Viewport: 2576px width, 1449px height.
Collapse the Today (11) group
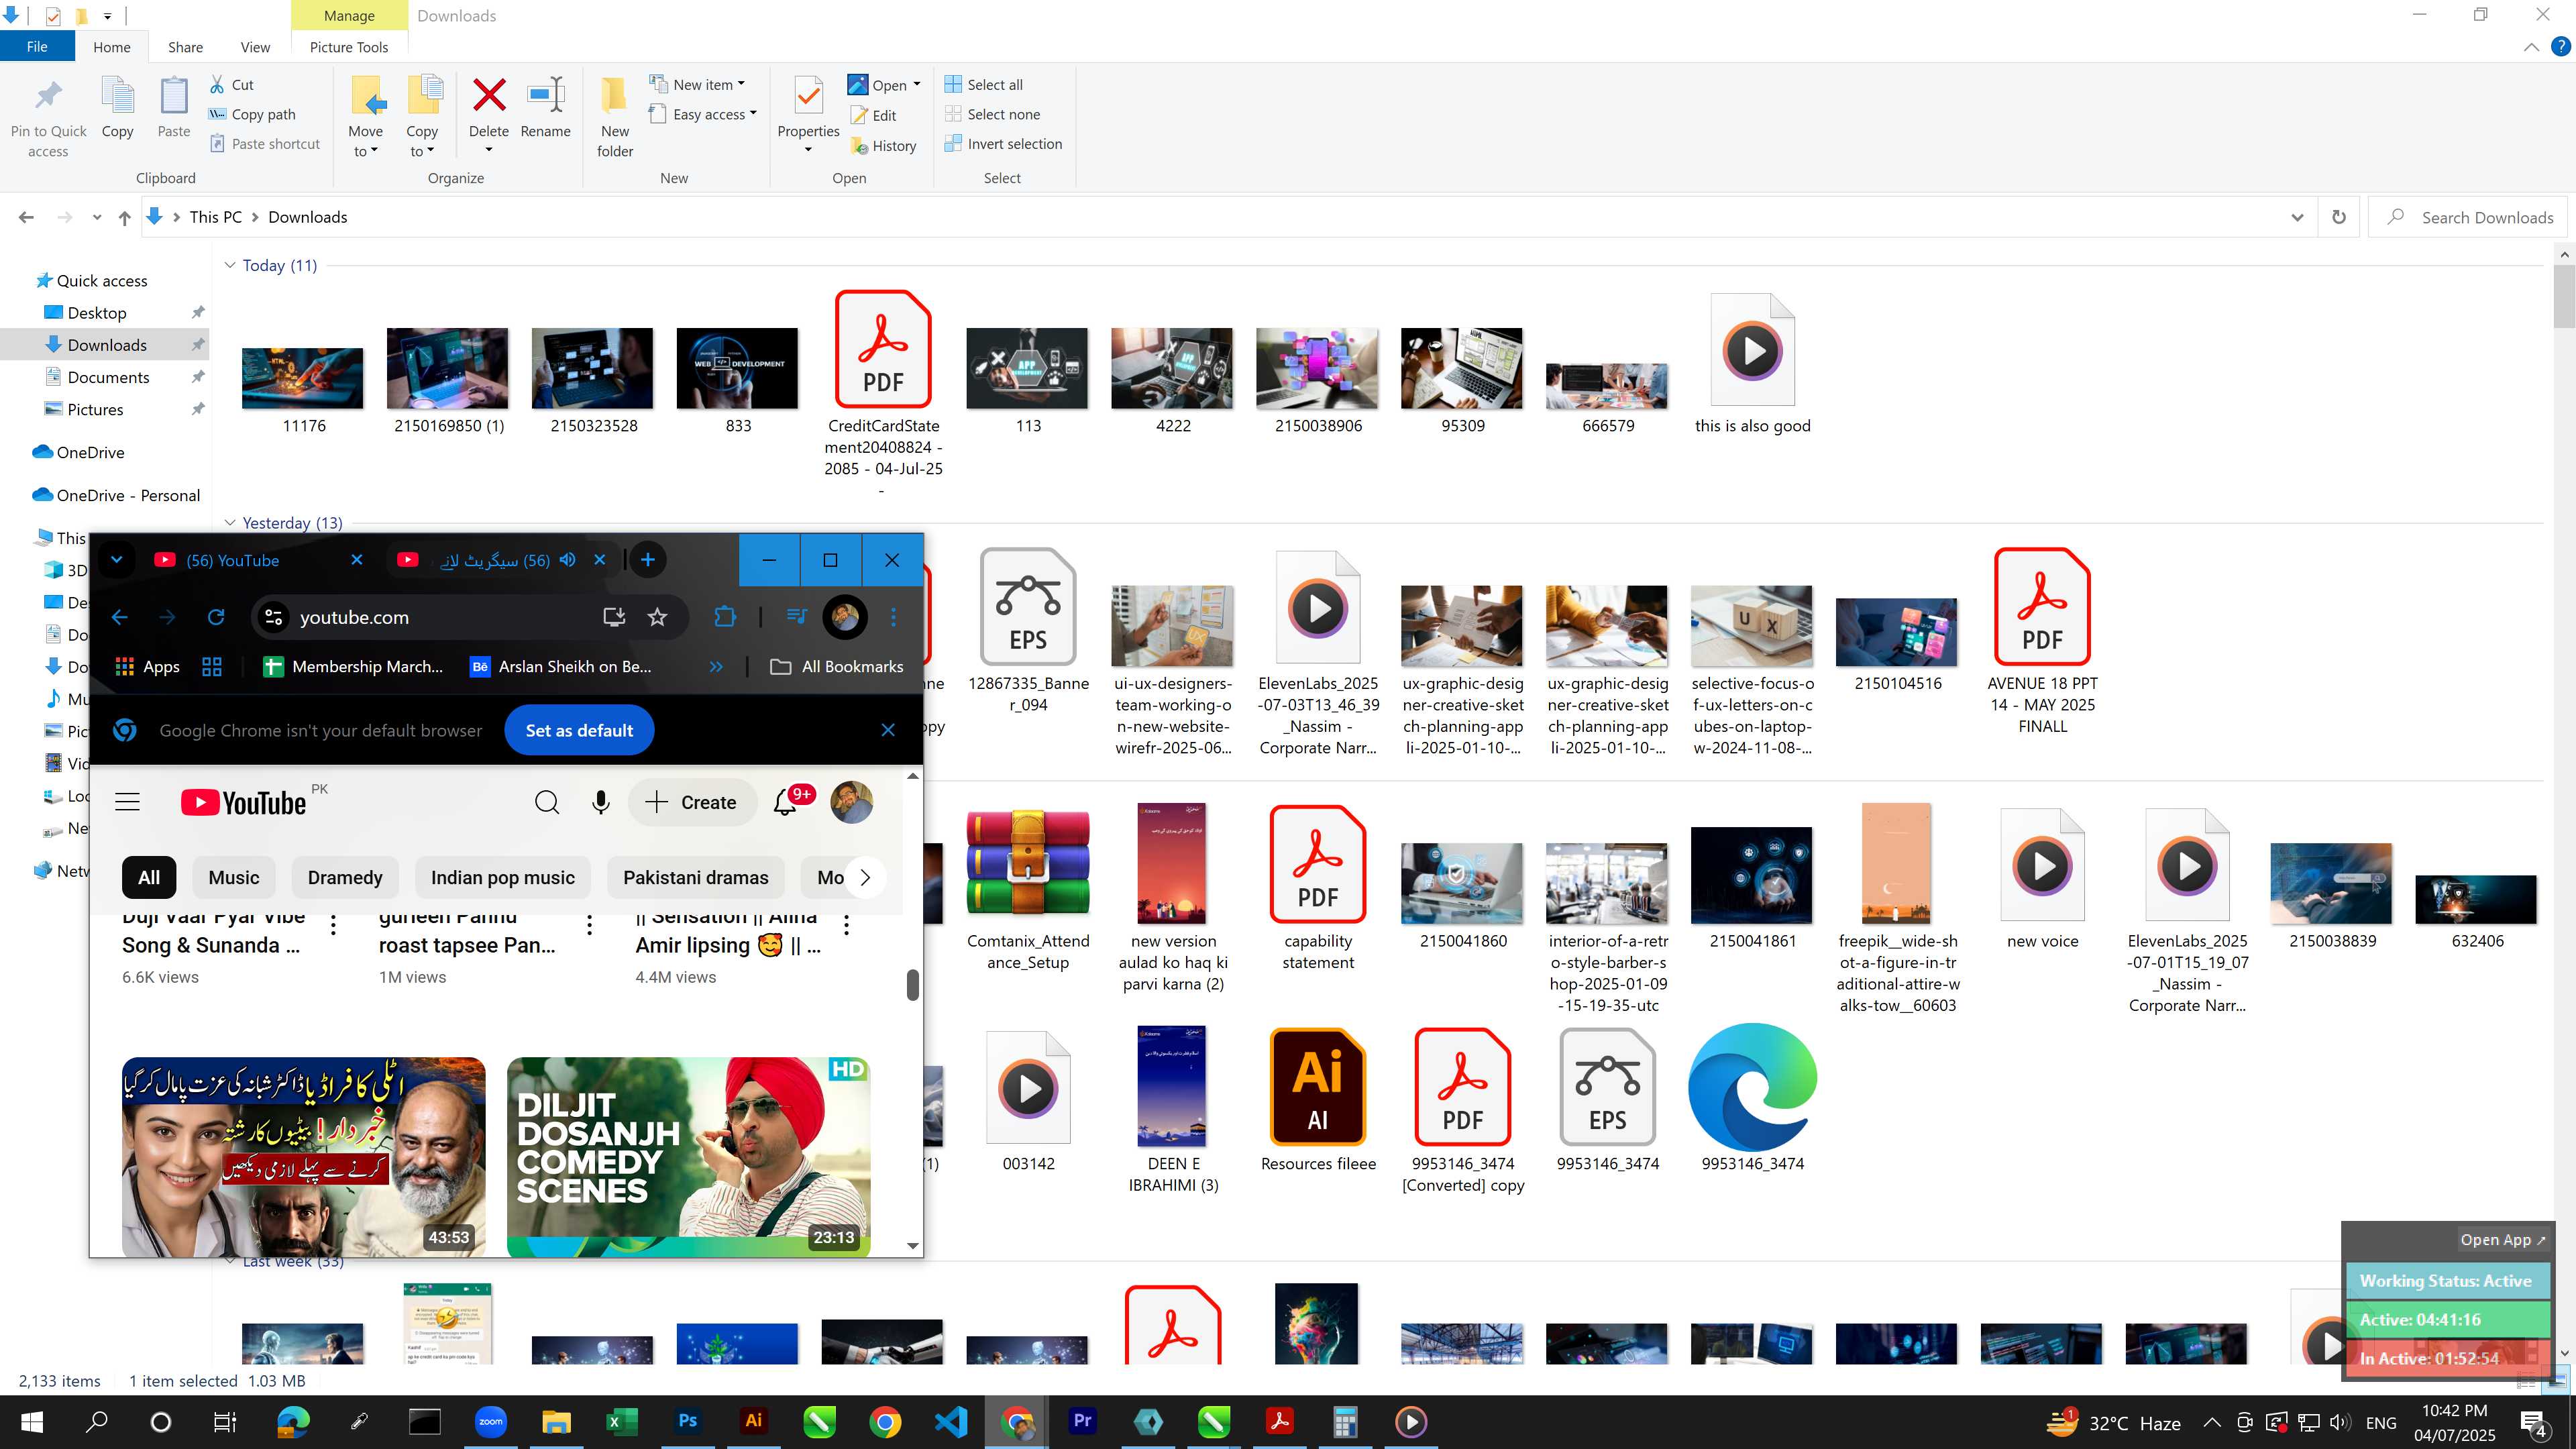click(x=230, y=265)
